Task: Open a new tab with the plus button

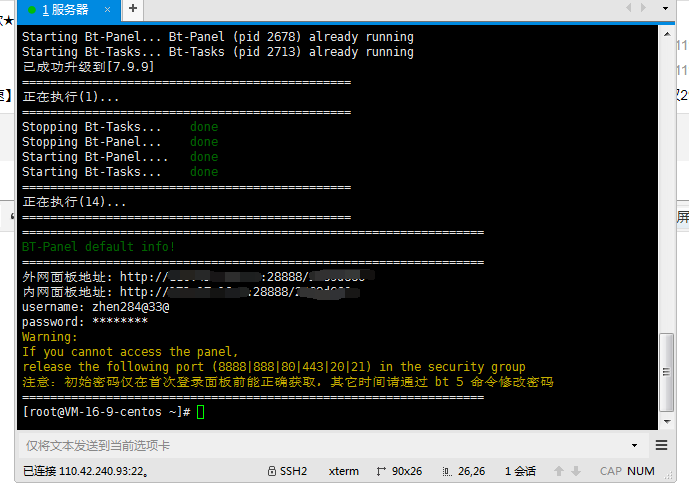Action: tap(133, 8)
